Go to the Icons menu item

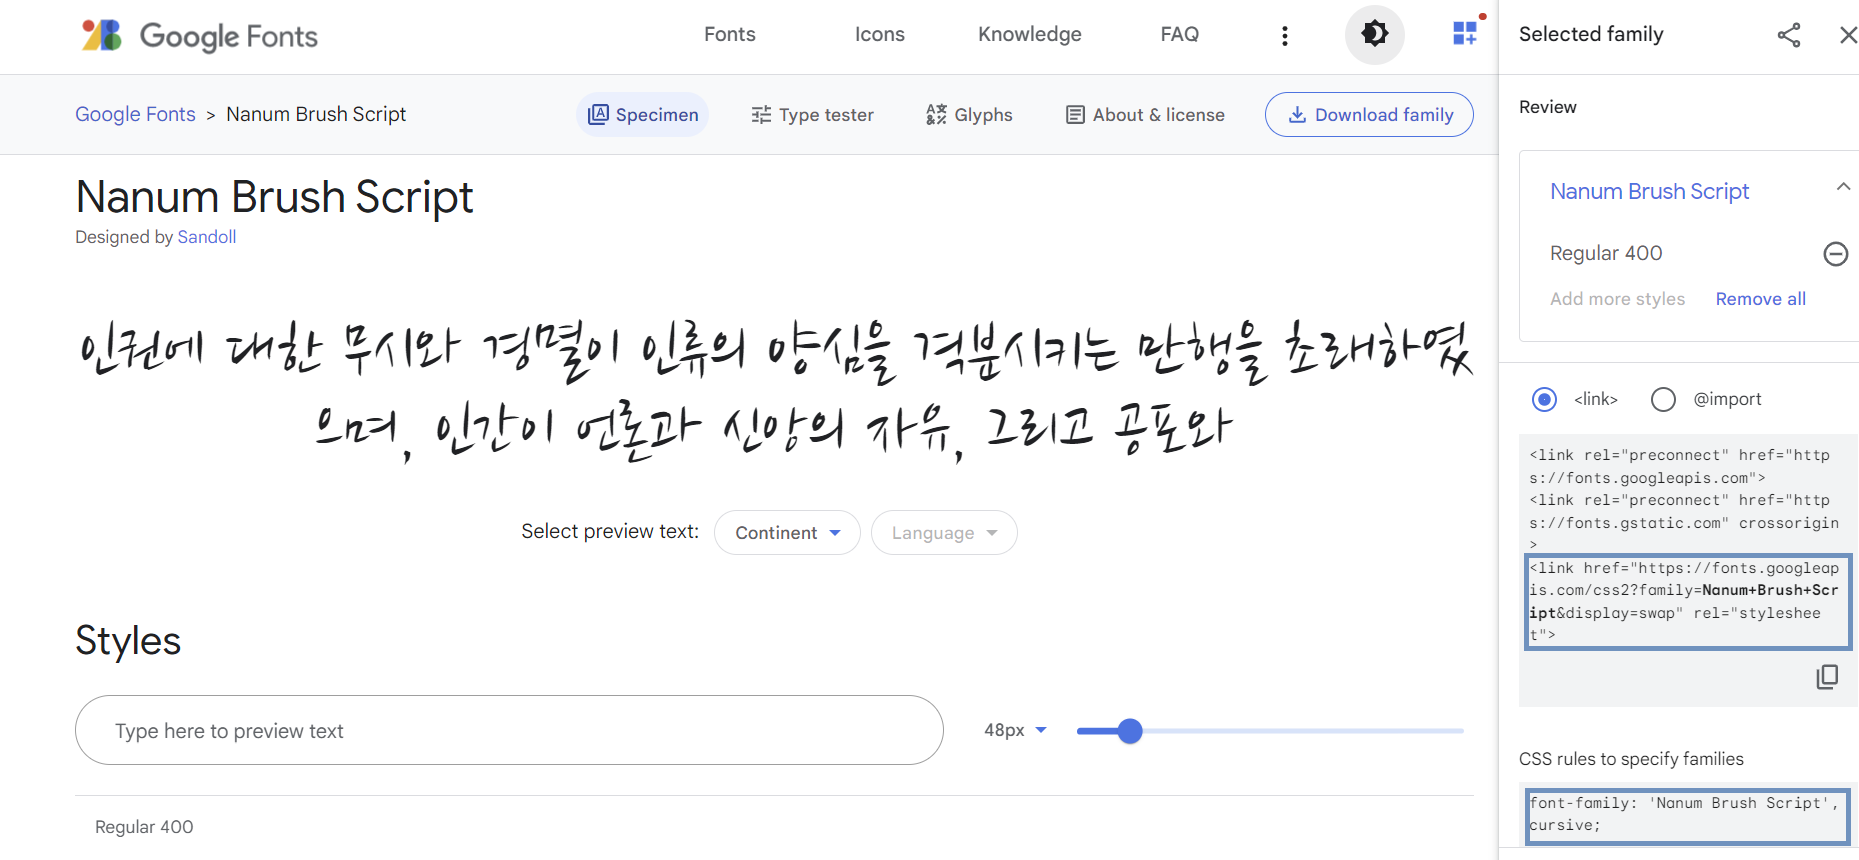tap(880, 34)
